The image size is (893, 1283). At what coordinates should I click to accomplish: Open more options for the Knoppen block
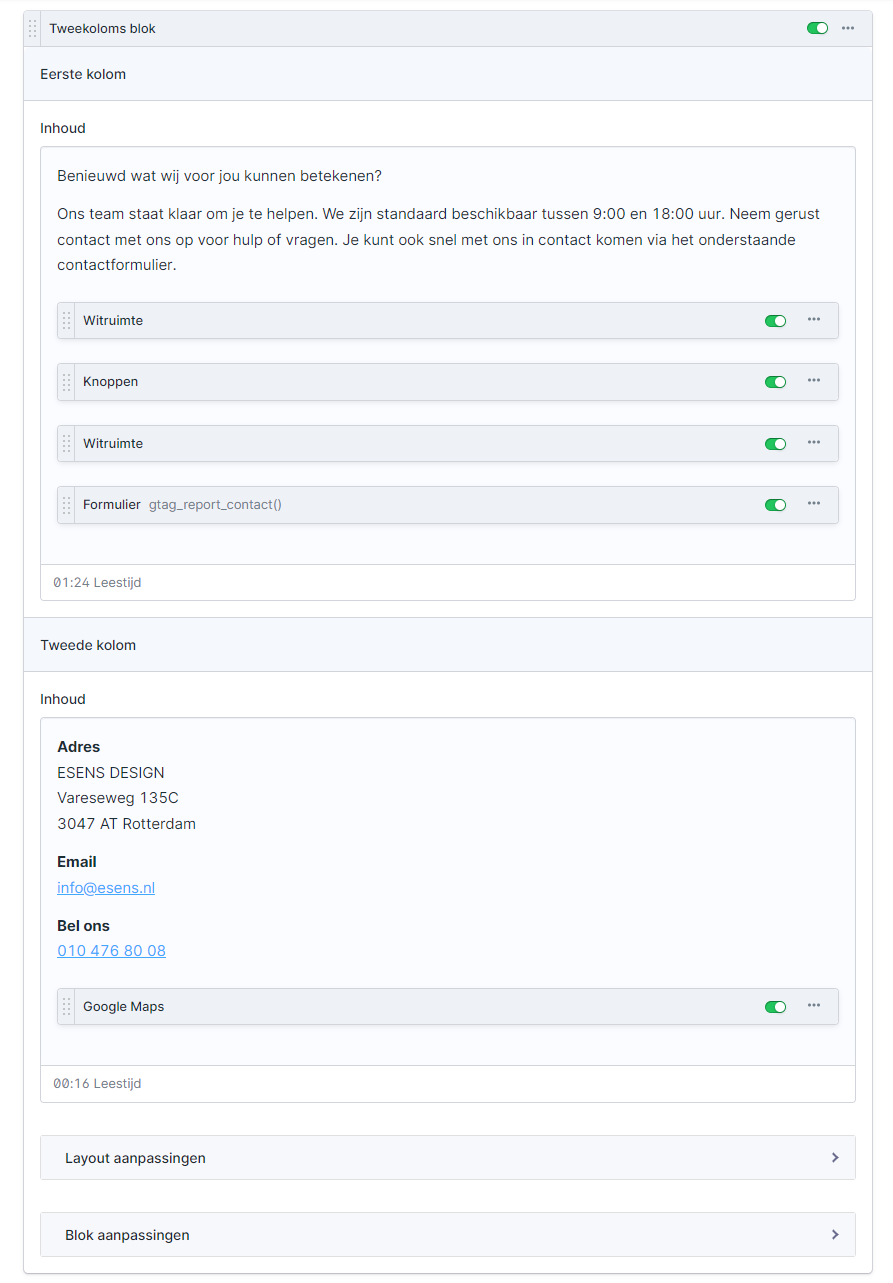814,381
